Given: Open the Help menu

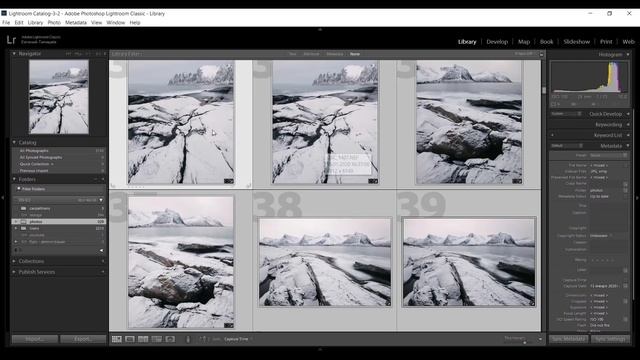Looking at the screenshot, I should pos(135,22).
